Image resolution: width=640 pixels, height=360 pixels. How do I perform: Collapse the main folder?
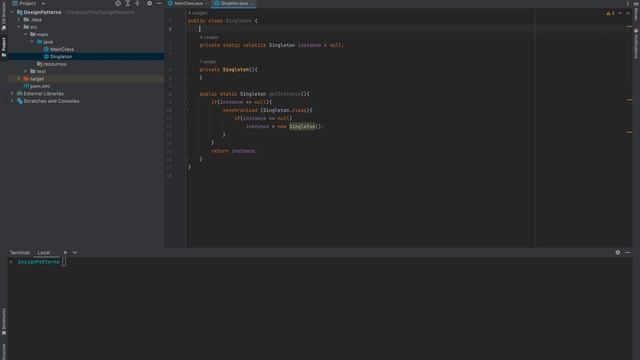(x=25, y=34)
